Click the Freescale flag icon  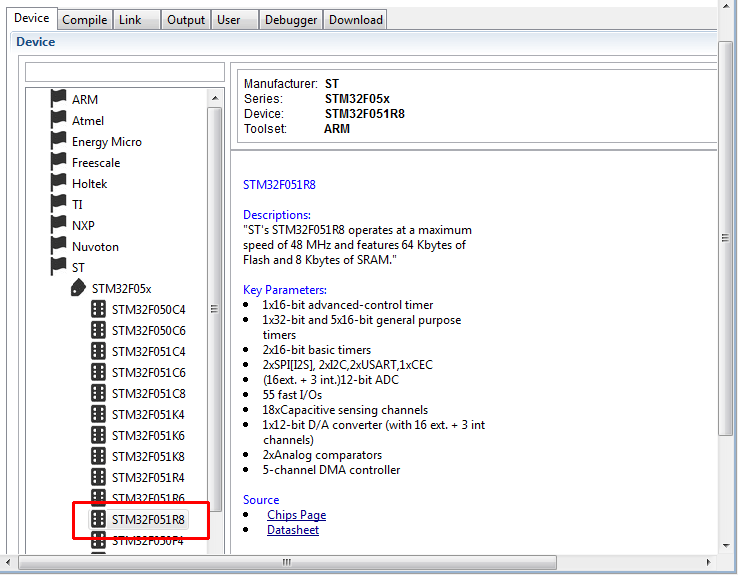59,162
